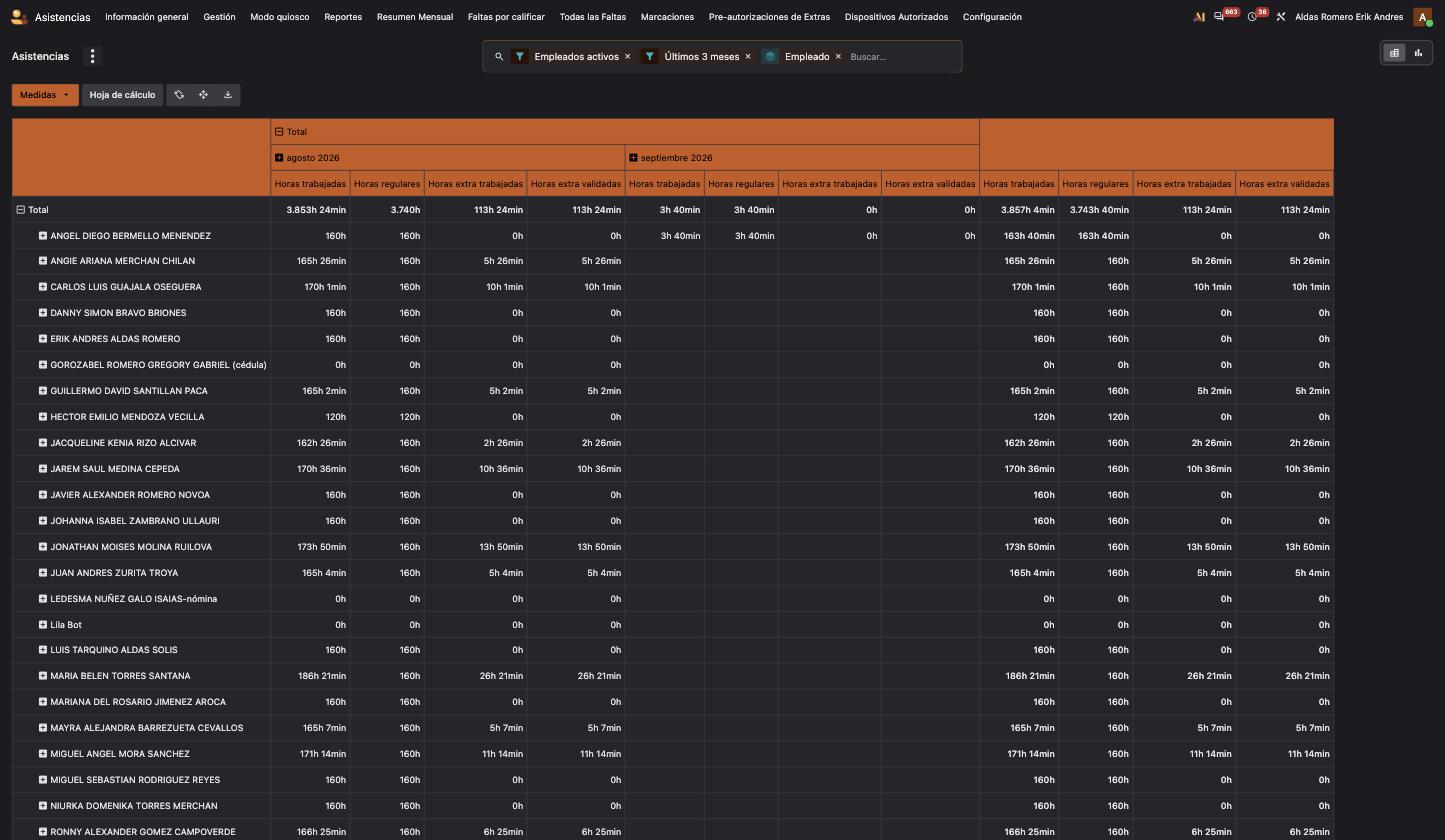Collapse the Total row
Screen dimensions: 1445x840
tap(20, 210)
